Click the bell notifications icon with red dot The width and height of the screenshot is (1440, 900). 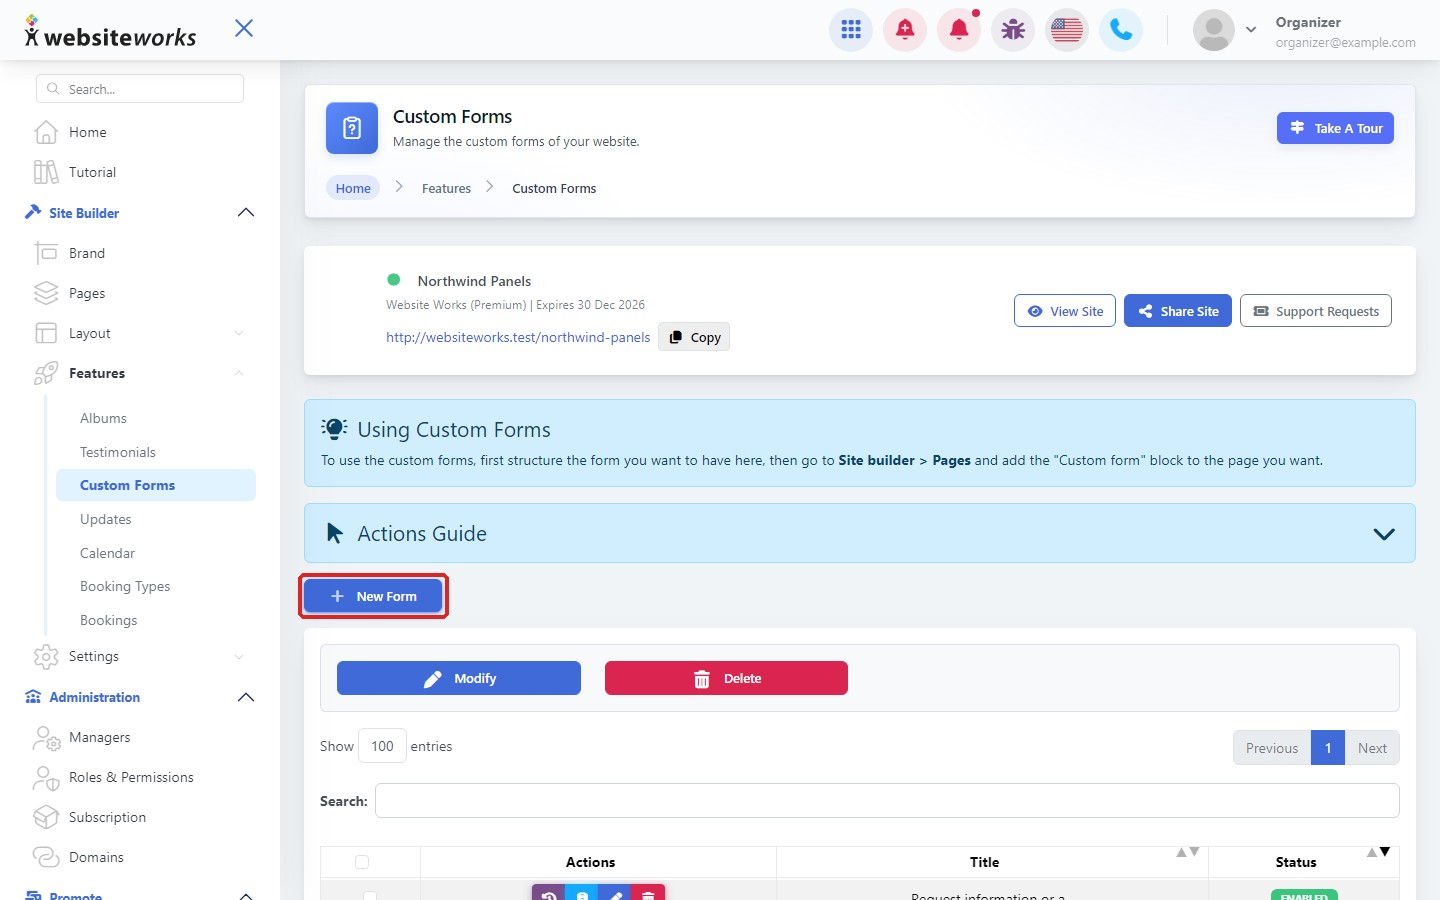point(959,30)
